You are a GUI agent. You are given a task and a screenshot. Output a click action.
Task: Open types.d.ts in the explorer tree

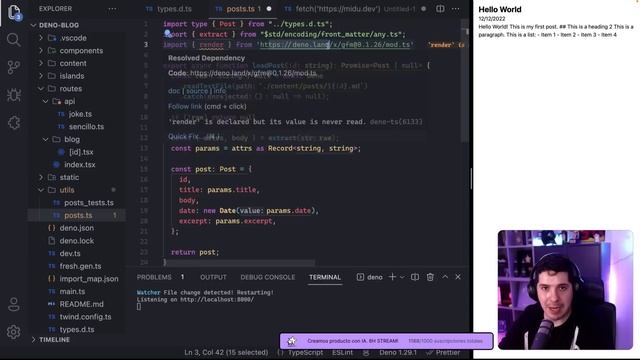76,329
